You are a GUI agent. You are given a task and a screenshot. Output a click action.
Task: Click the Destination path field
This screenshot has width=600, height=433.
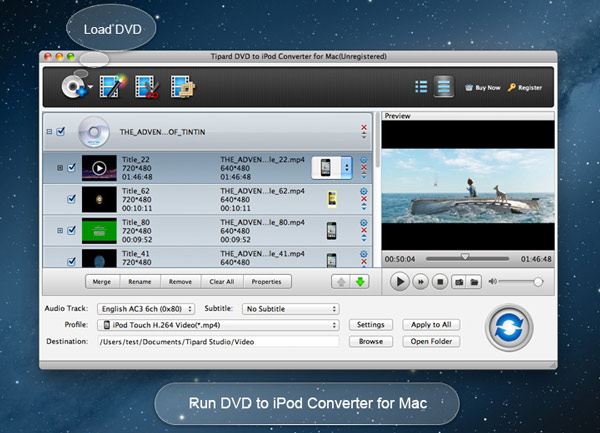(x=218, y=342)
